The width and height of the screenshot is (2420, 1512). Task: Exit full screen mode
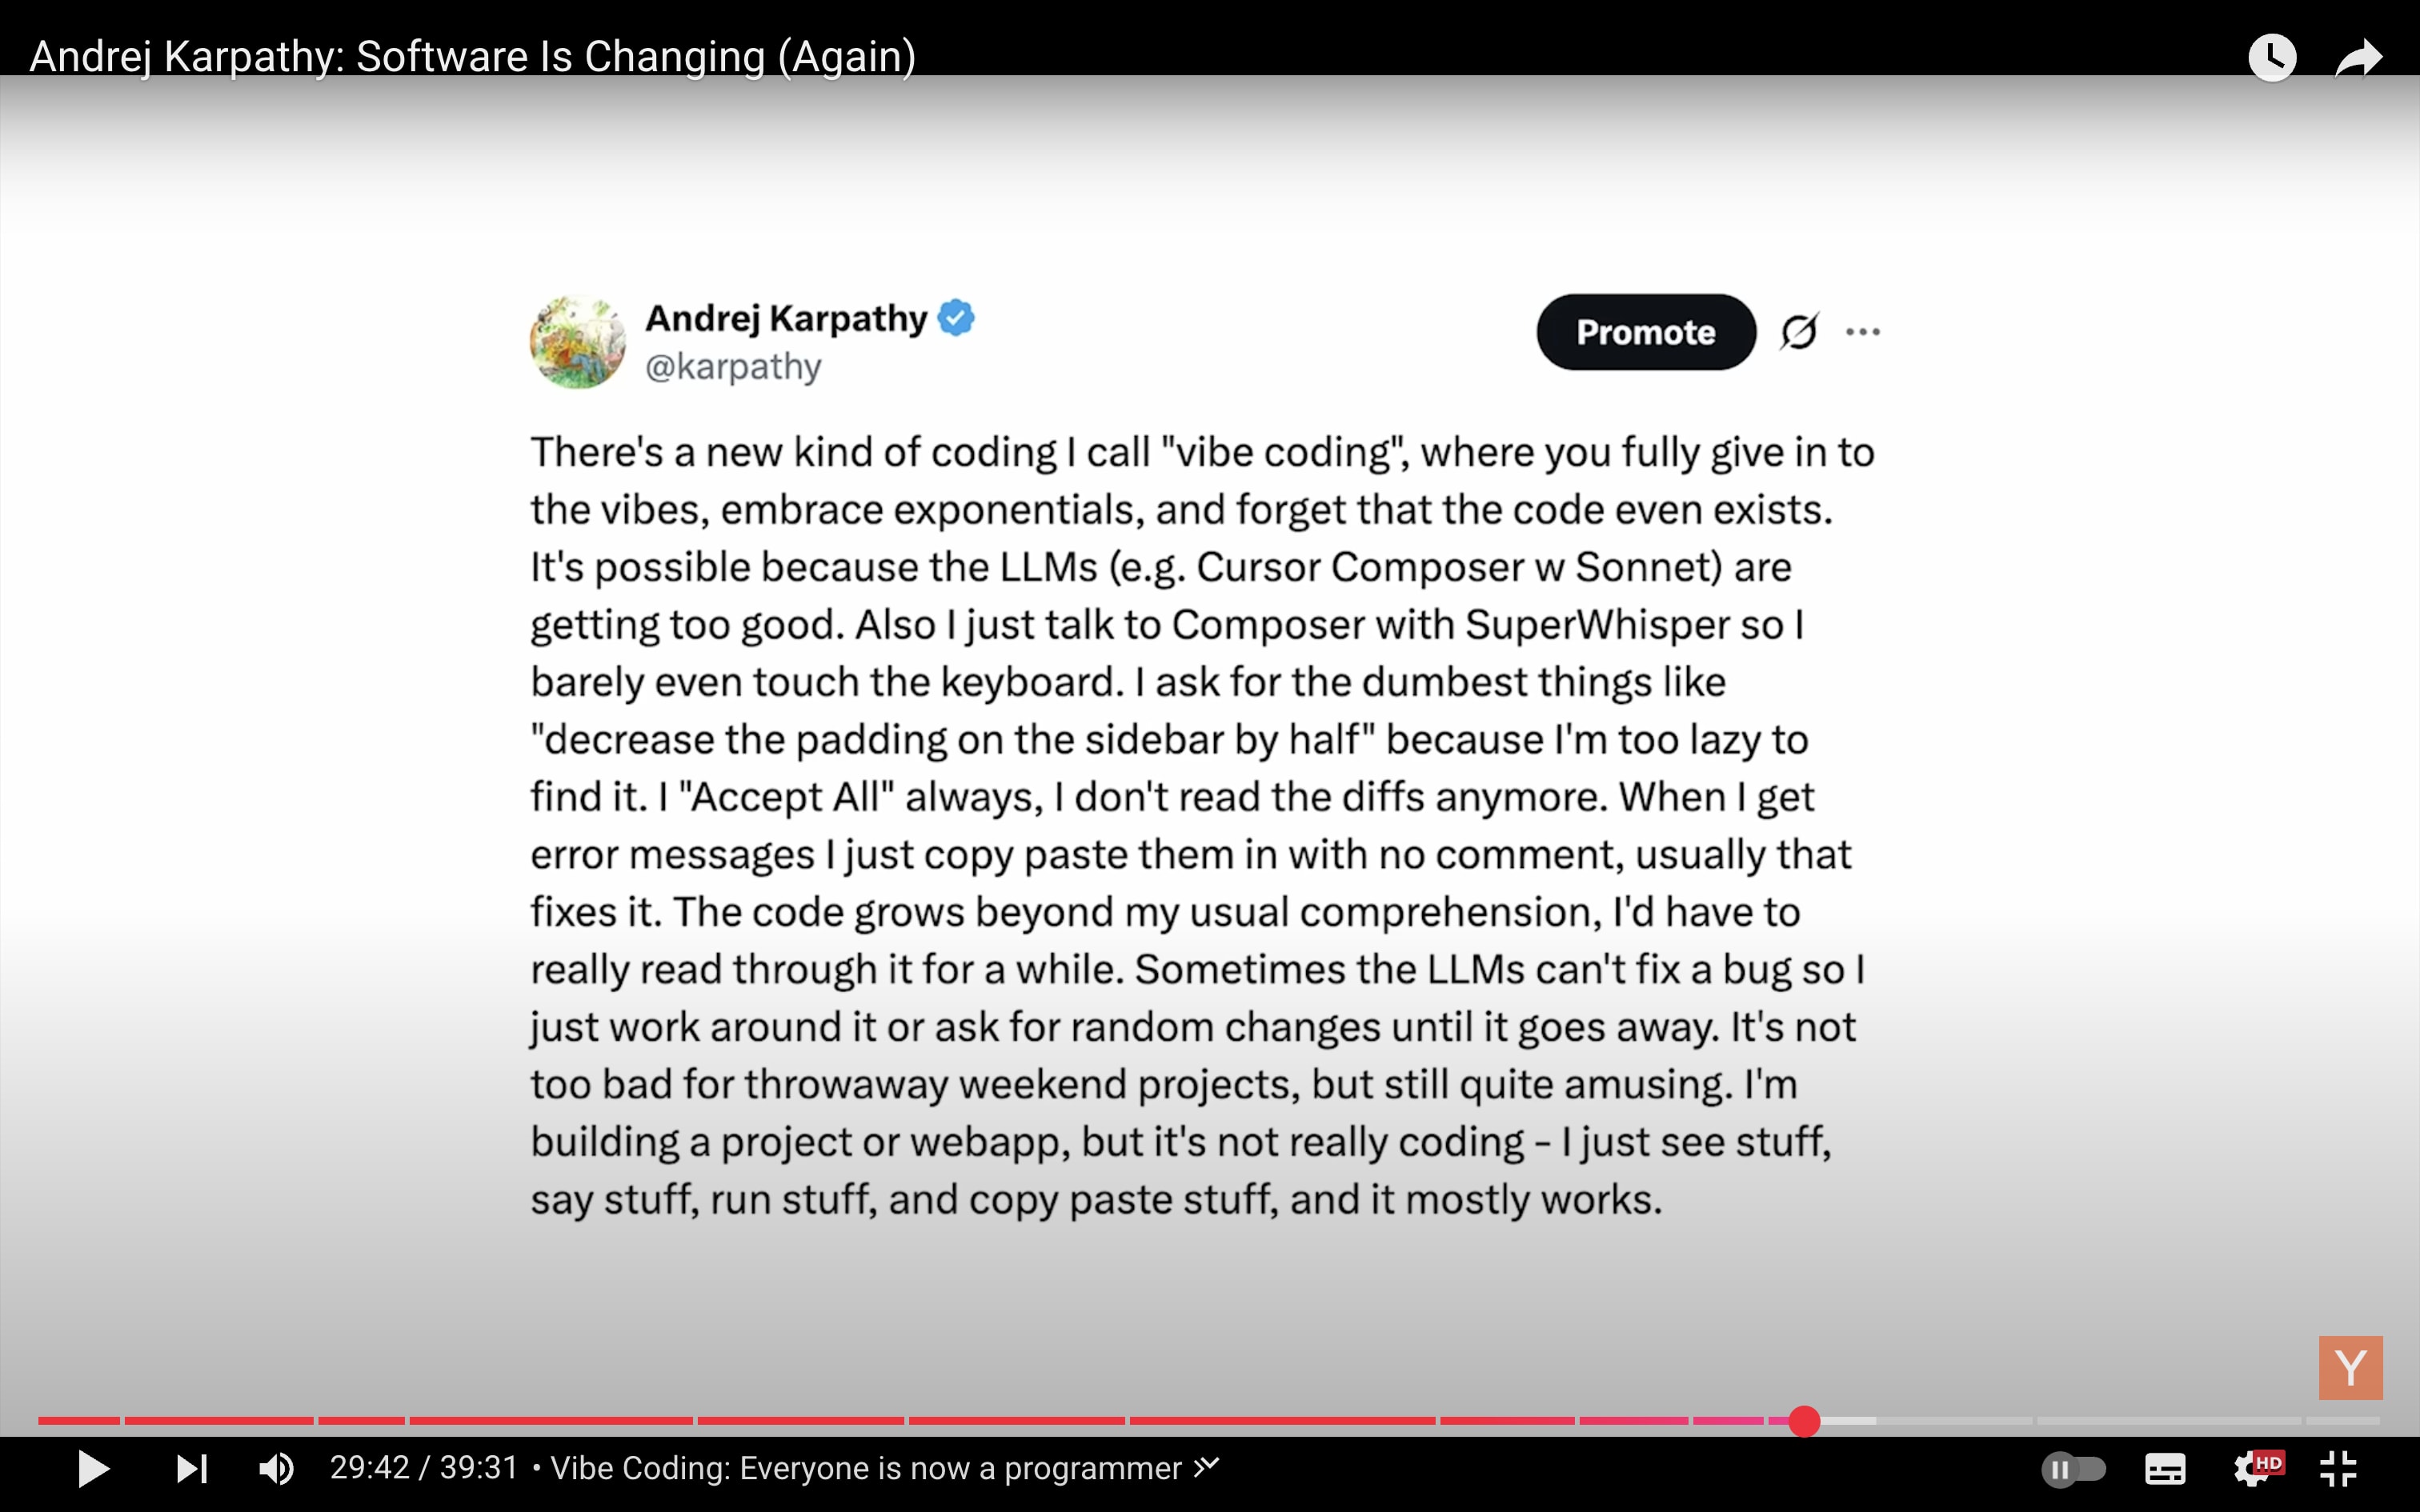(x=2338, y=1468)
